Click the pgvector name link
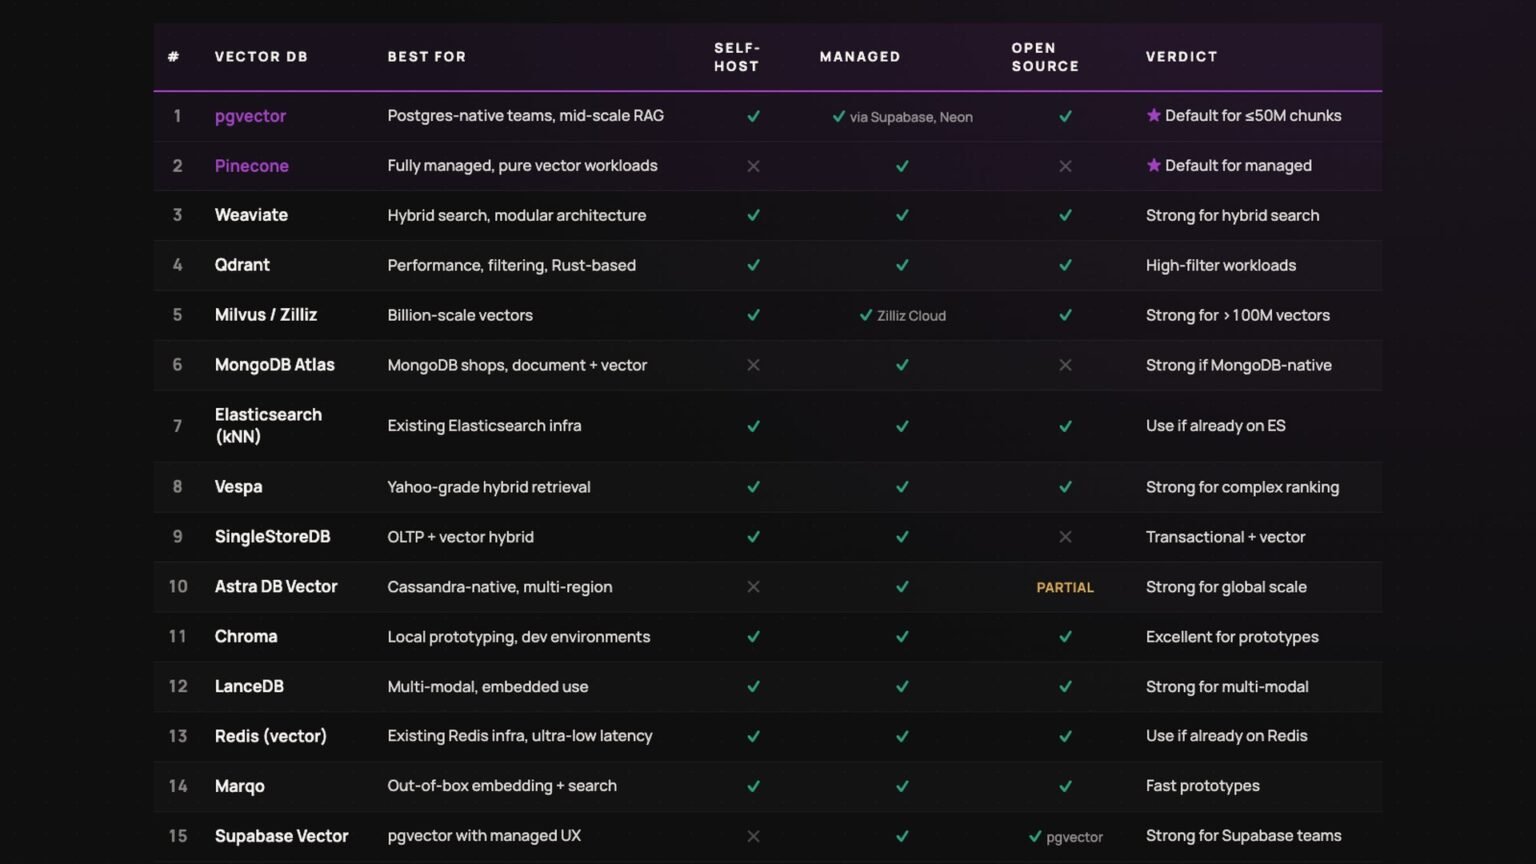1536x864 pixels. point(250,116)
